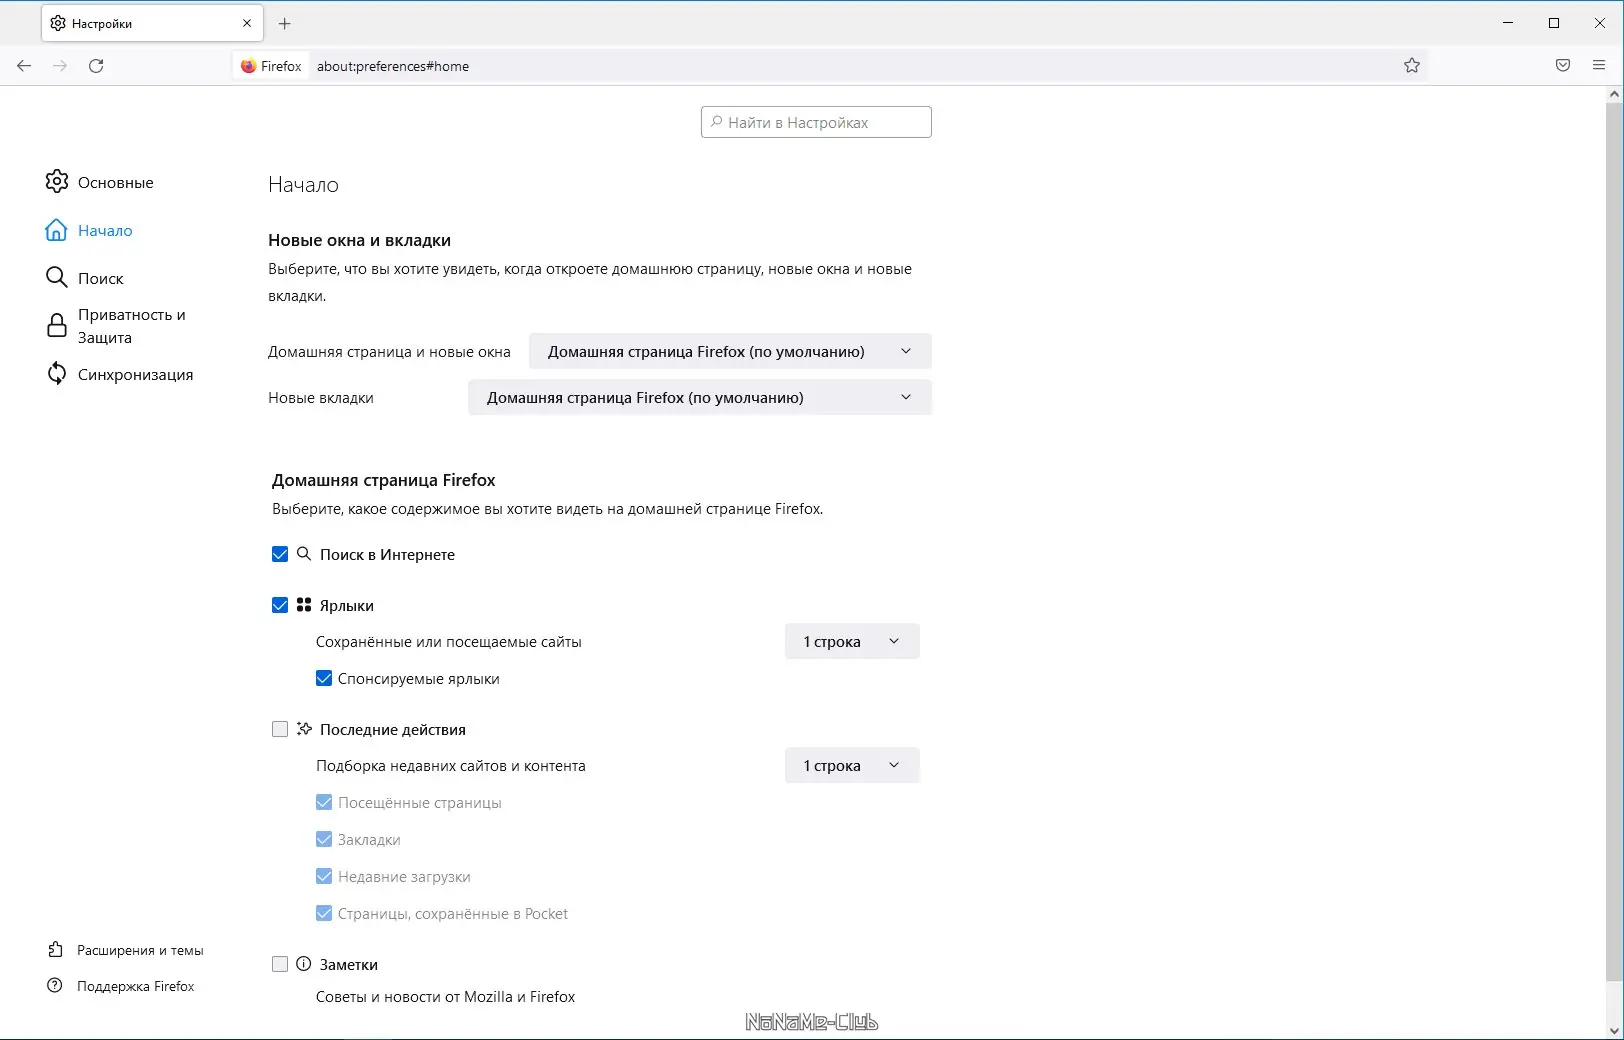Expand the Ярлыки row count dropdown
Screen dimensions: 1624x1040
[851, 641]
